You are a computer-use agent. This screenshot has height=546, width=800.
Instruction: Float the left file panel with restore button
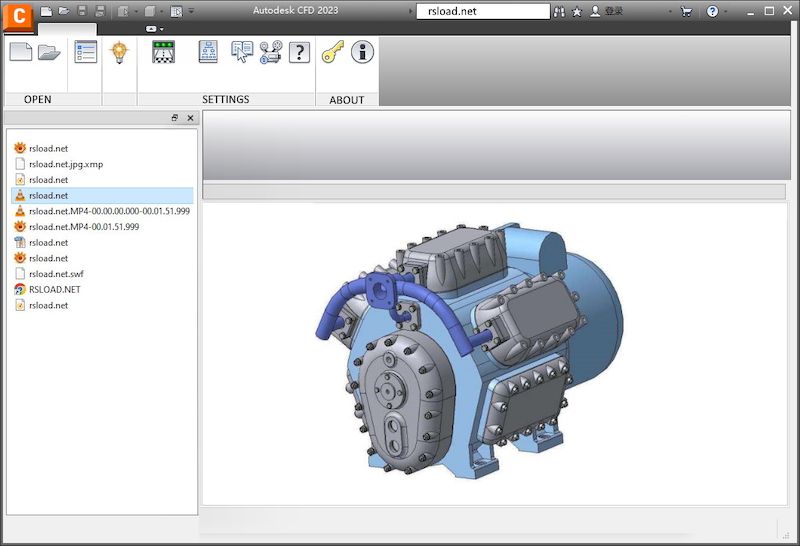(x=174, y=118)
